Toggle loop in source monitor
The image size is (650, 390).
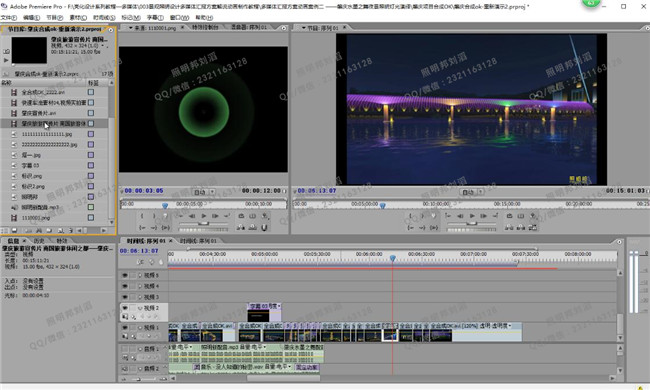click(x=241, y=216)
